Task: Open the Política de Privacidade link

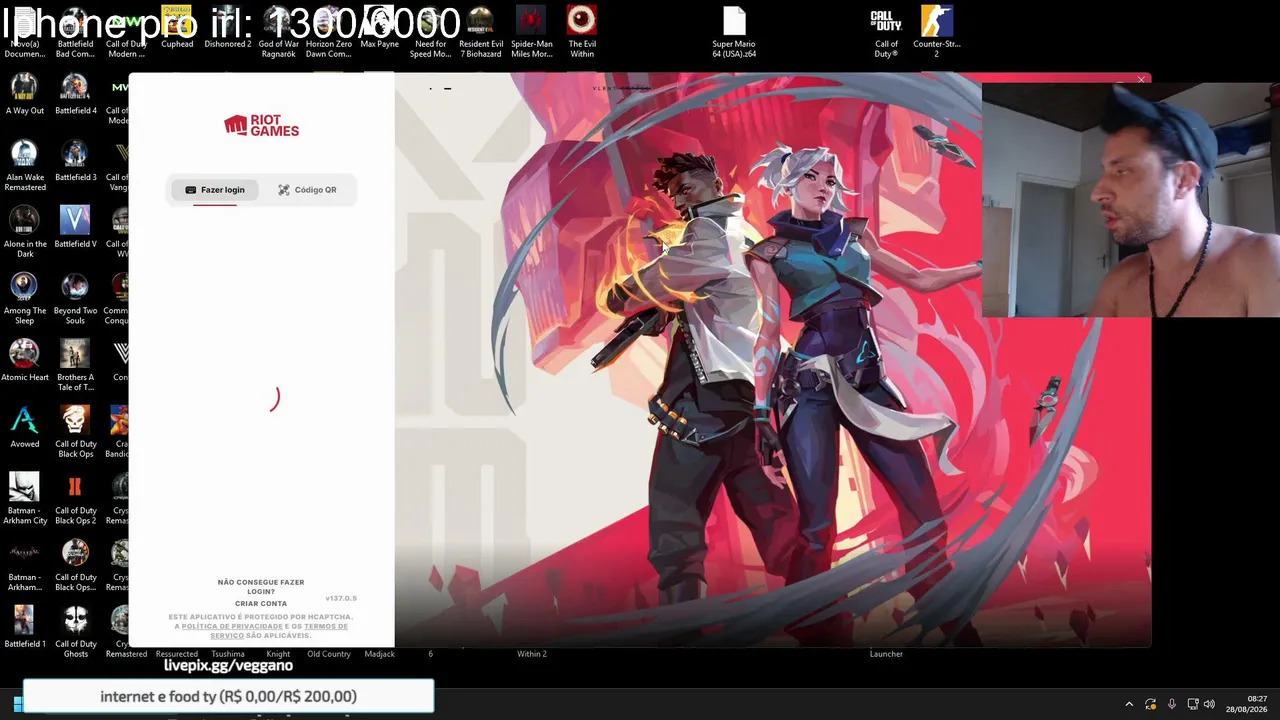Action: click(x=232, y=626)
